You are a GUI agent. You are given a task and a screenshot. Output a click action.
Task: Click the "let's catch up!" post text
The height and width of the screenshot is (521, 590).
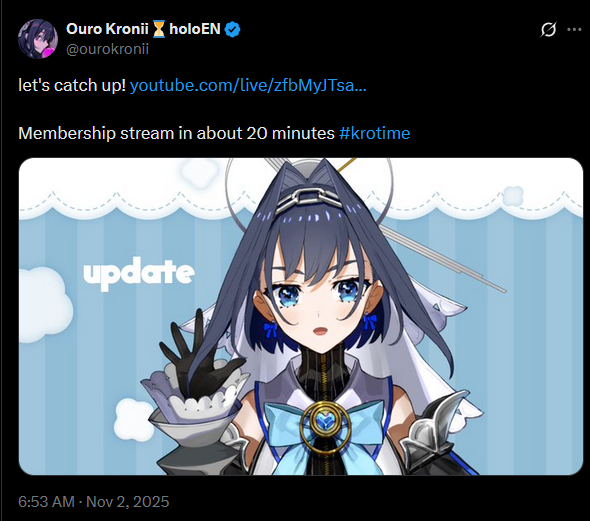72,86
